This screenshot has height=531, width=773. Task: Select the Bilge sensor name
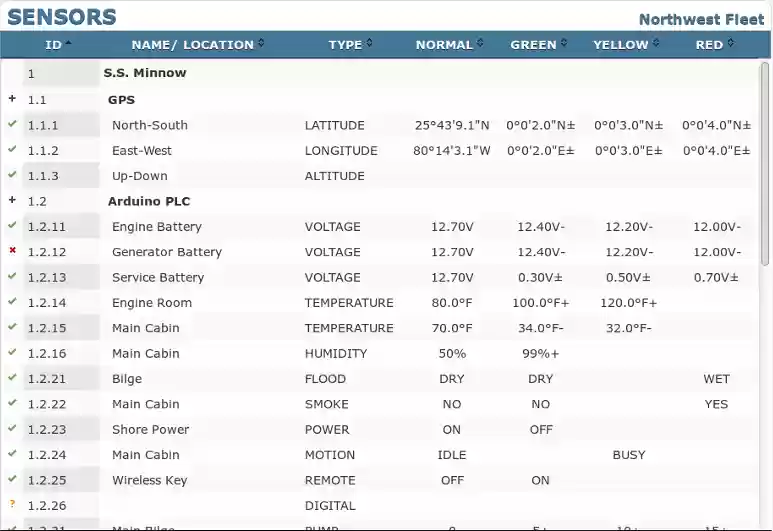tap(127, 379)
